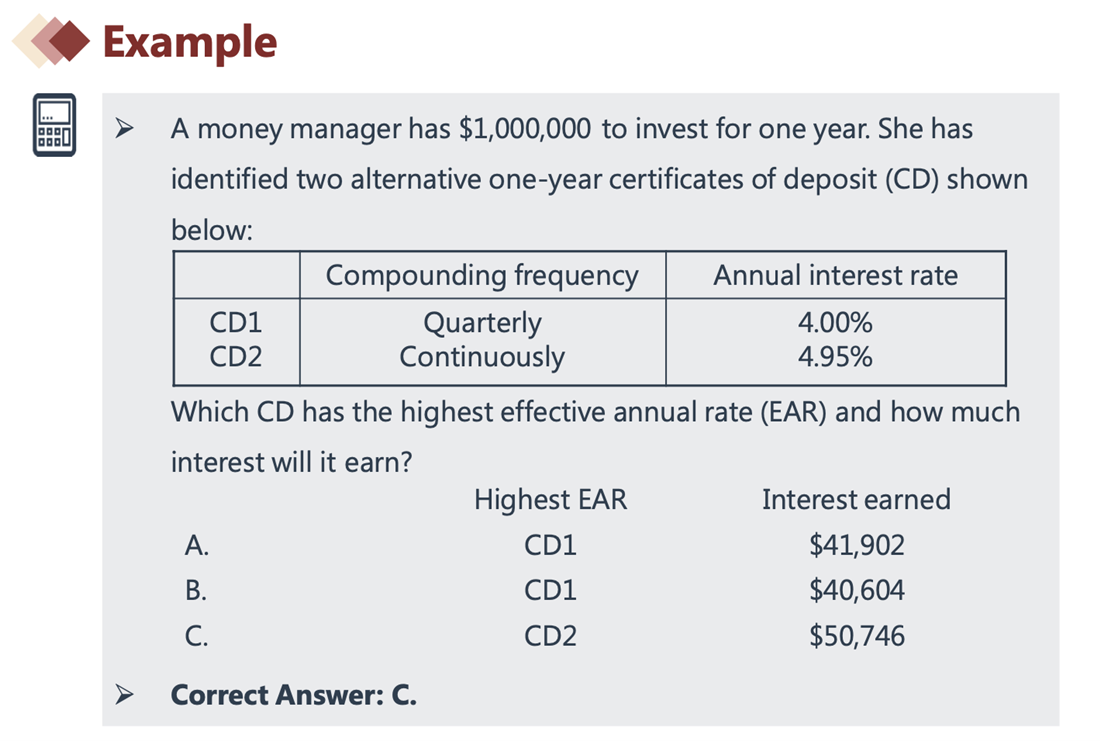The height and width of the screenshot is (741, 1100).
Task: Click the arrow bullet before the question text
Action: point(124,128)
